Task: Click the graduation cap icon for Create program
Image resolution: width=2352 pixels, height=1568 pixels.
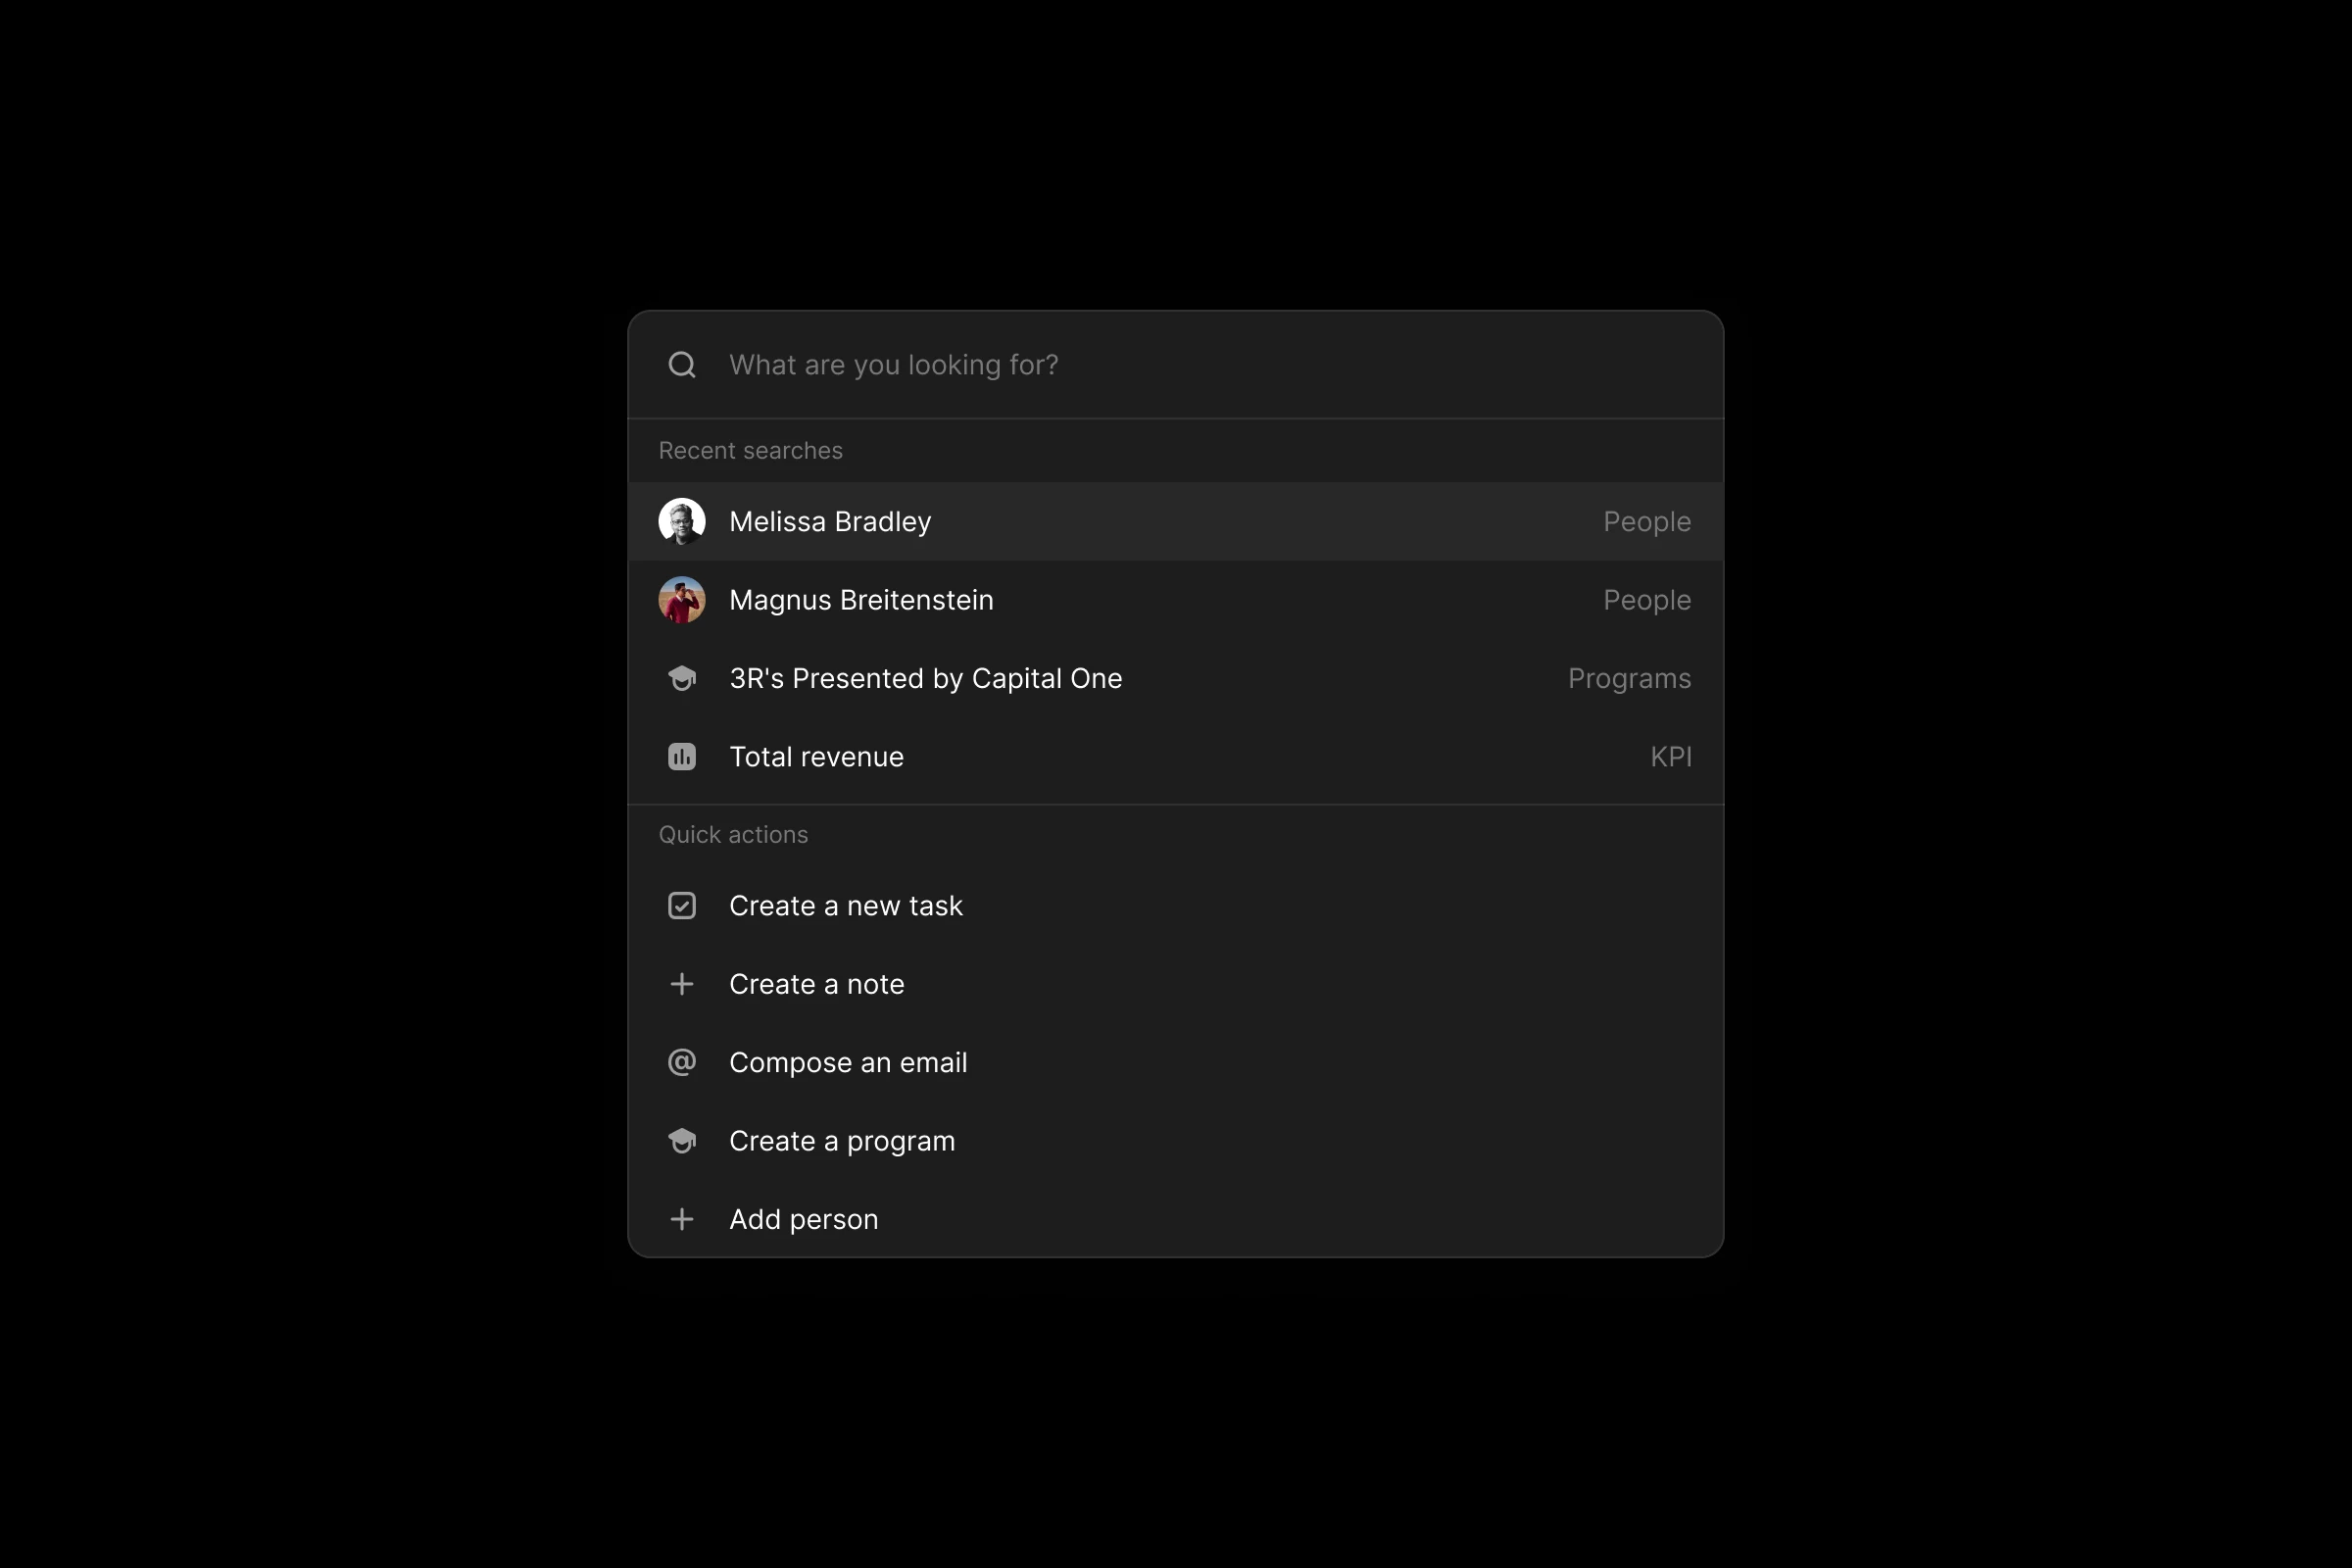Action: coord(682,1141)
